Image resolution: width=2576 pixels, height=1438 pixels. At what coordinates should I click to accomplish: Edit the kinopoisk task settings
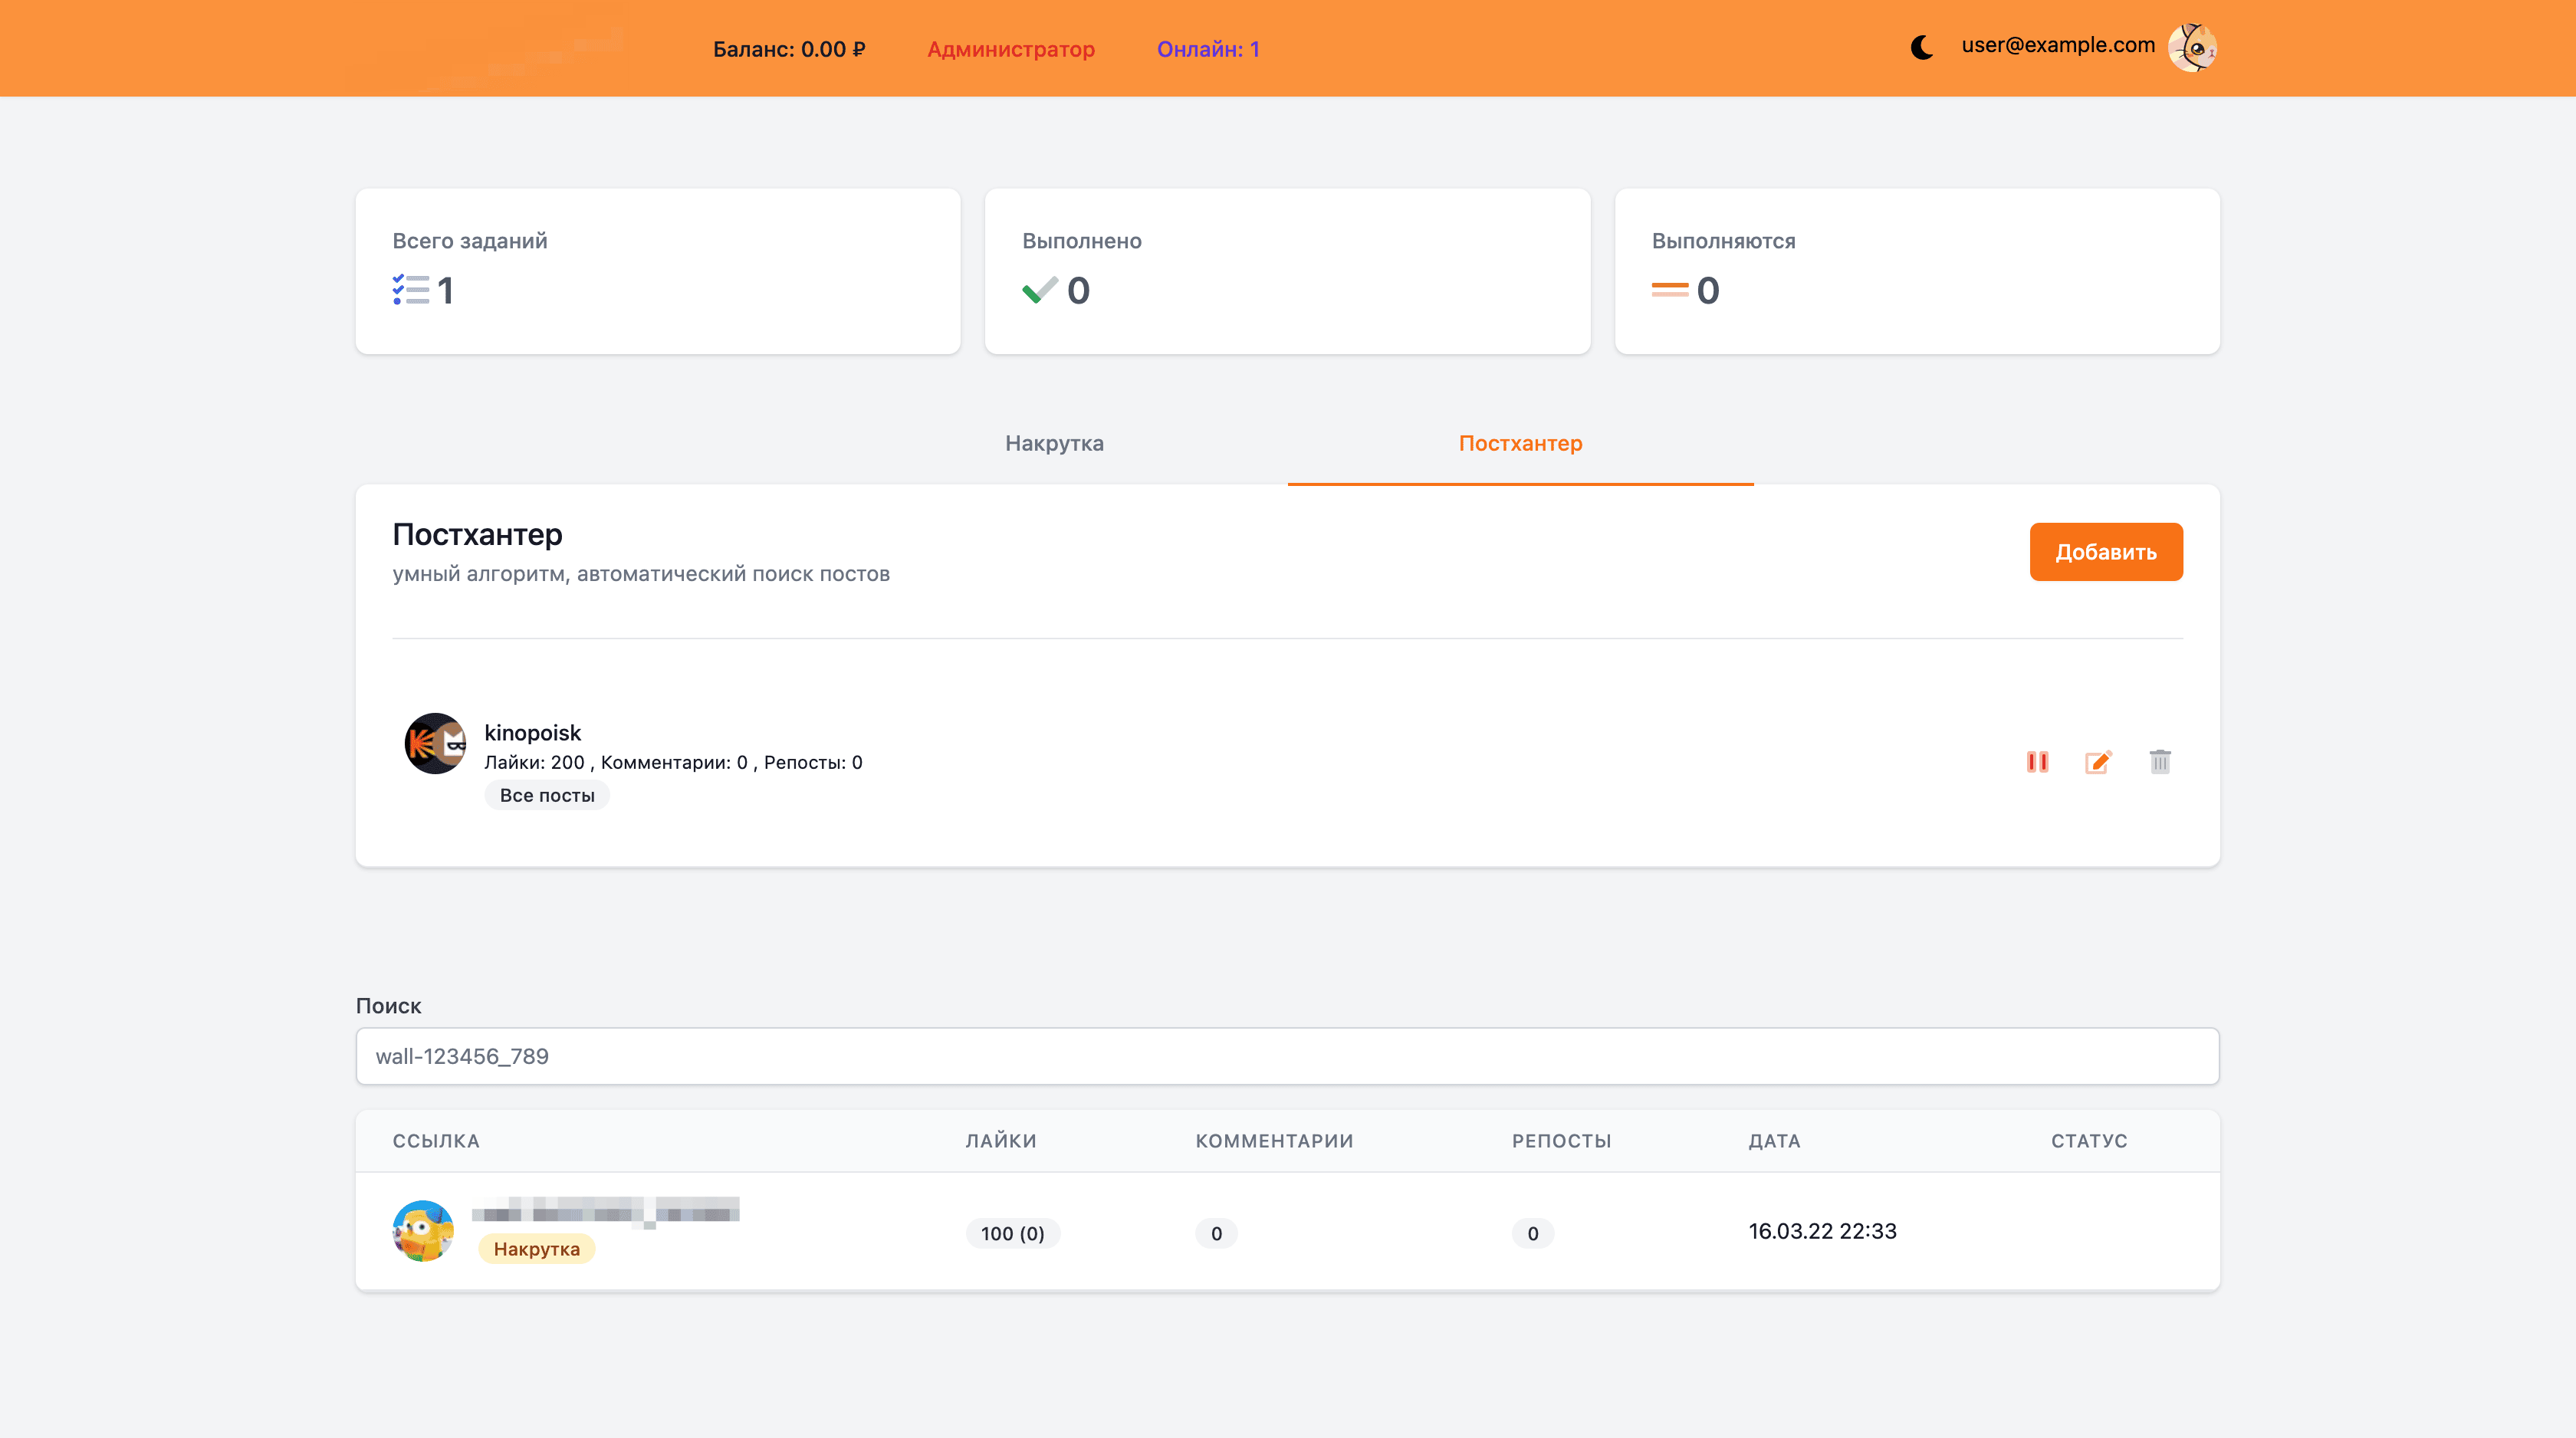[2098, 762]
